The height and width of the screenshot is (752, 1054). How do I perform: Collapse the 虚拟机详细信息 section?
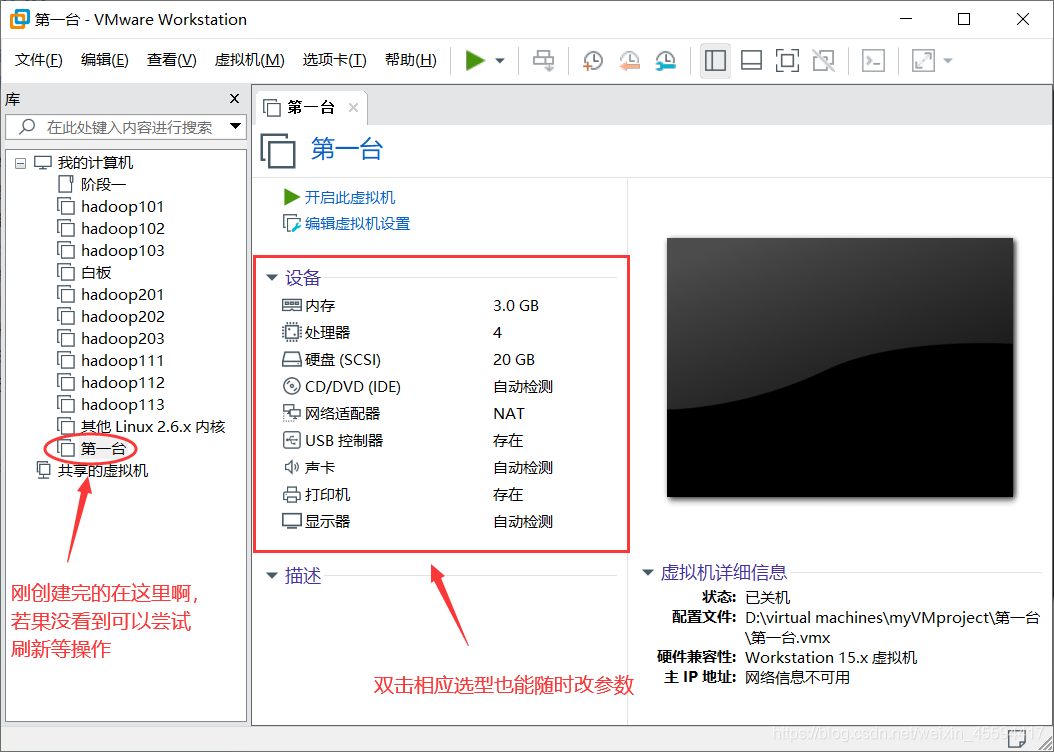[648, 573]
